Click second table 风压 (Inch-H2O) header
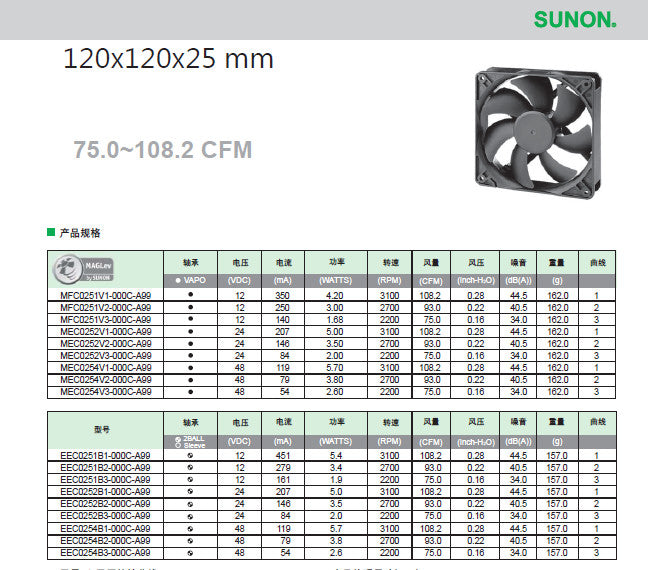 click(x=475, y=430)
